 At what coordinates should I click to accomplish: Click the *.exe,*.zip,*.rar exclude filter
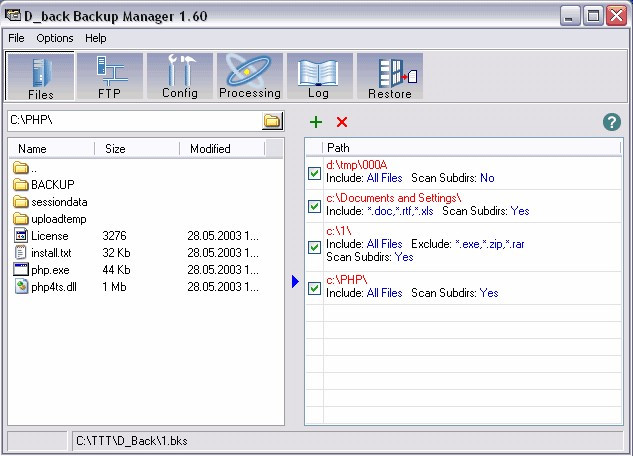coord(490,244)
